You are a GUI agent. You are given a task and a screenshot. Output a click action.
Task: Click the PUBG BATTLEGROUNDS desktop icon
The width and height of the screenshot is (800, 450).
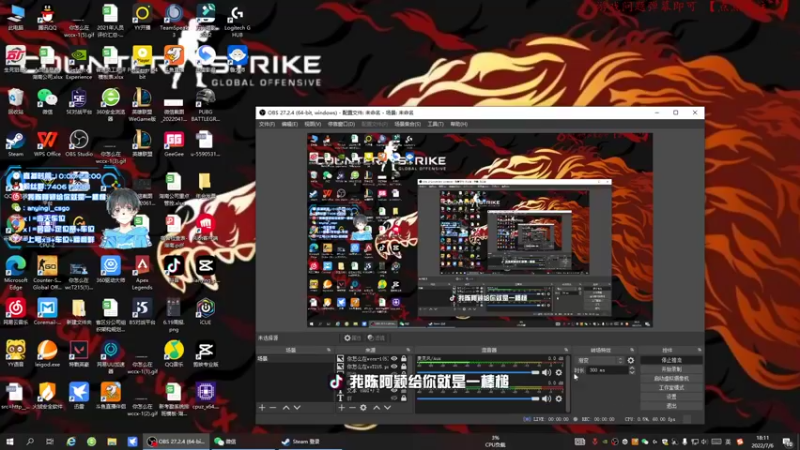[x=205, y=105]
